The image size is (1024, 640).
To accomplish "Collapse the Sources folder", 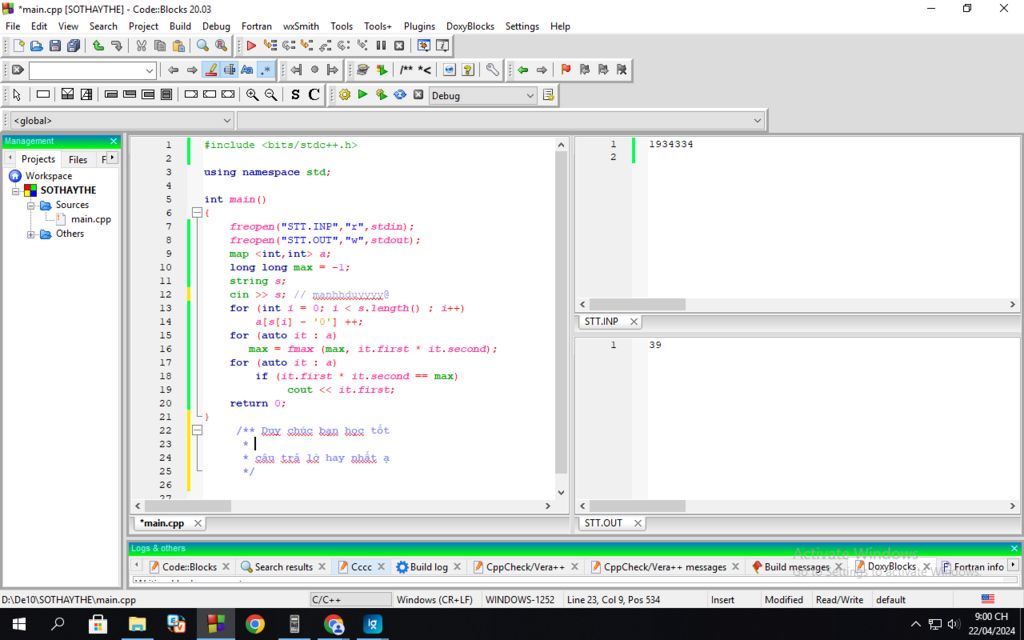I will click(x=31, y=205).
